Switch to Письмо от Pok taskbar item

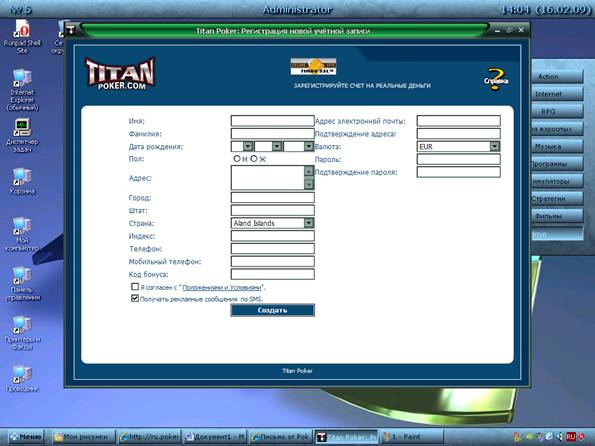280,437
